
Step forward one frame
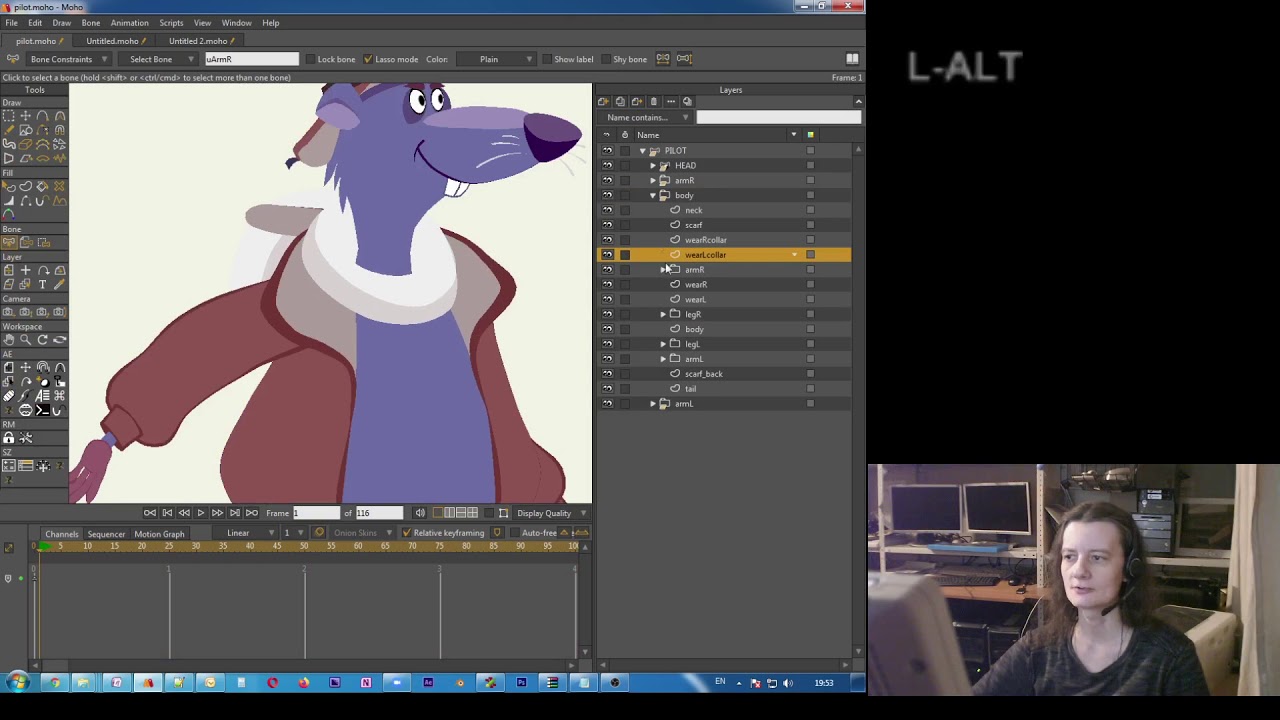click(x=217, y=513)
